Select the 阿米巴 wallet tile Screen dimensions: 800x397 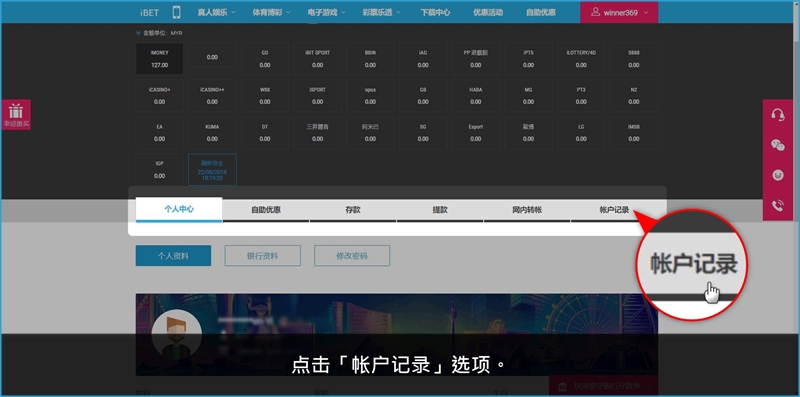click(370, 133)
